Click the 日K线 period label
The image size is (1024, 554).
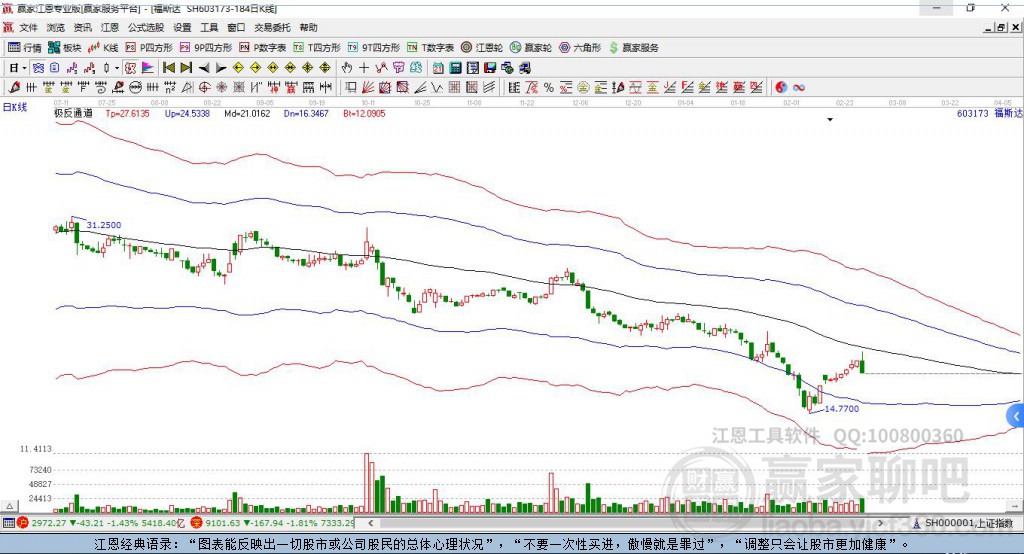(14, 107)
